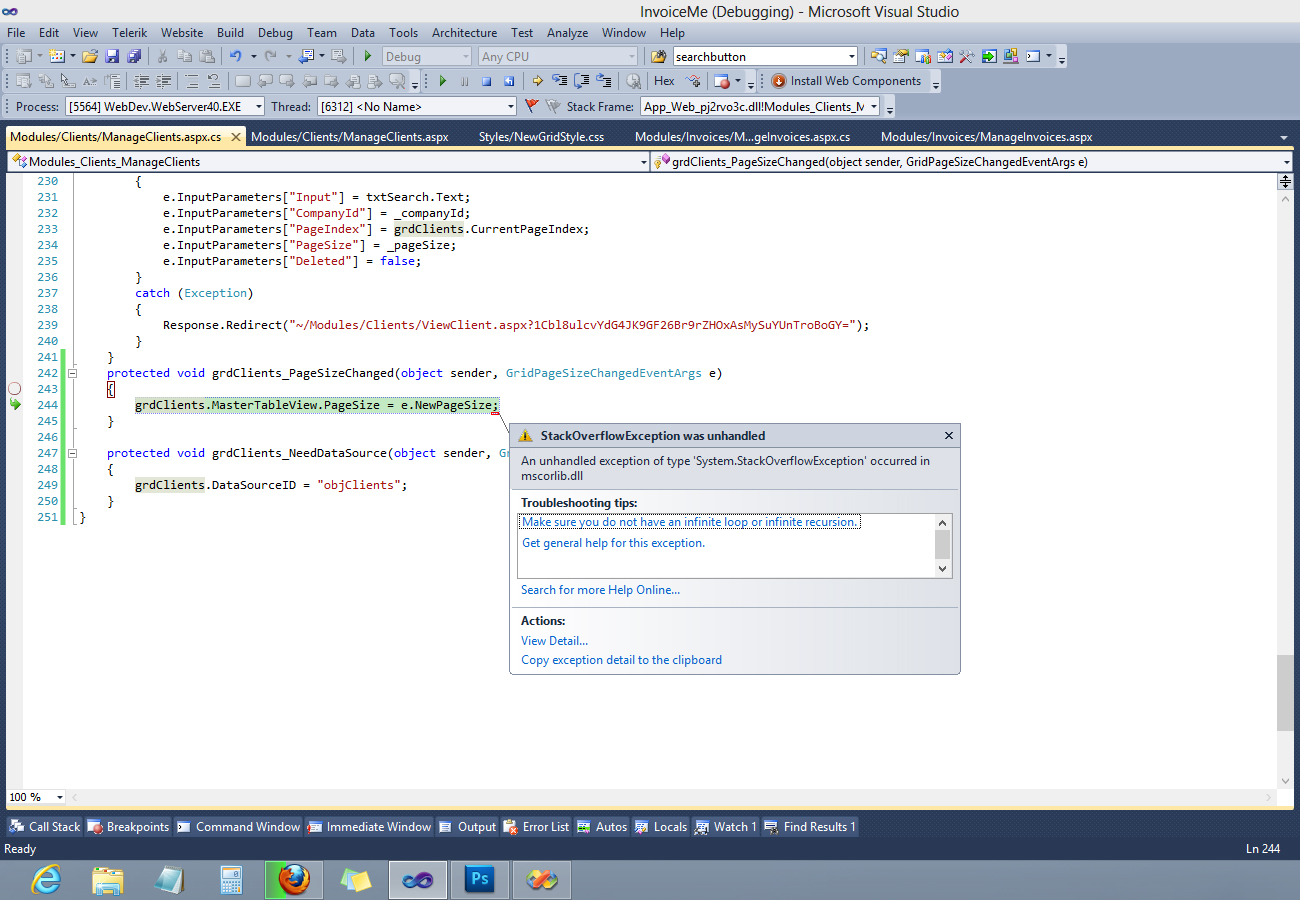Open the Stack Frame dropdown

[x=873, y=106]
